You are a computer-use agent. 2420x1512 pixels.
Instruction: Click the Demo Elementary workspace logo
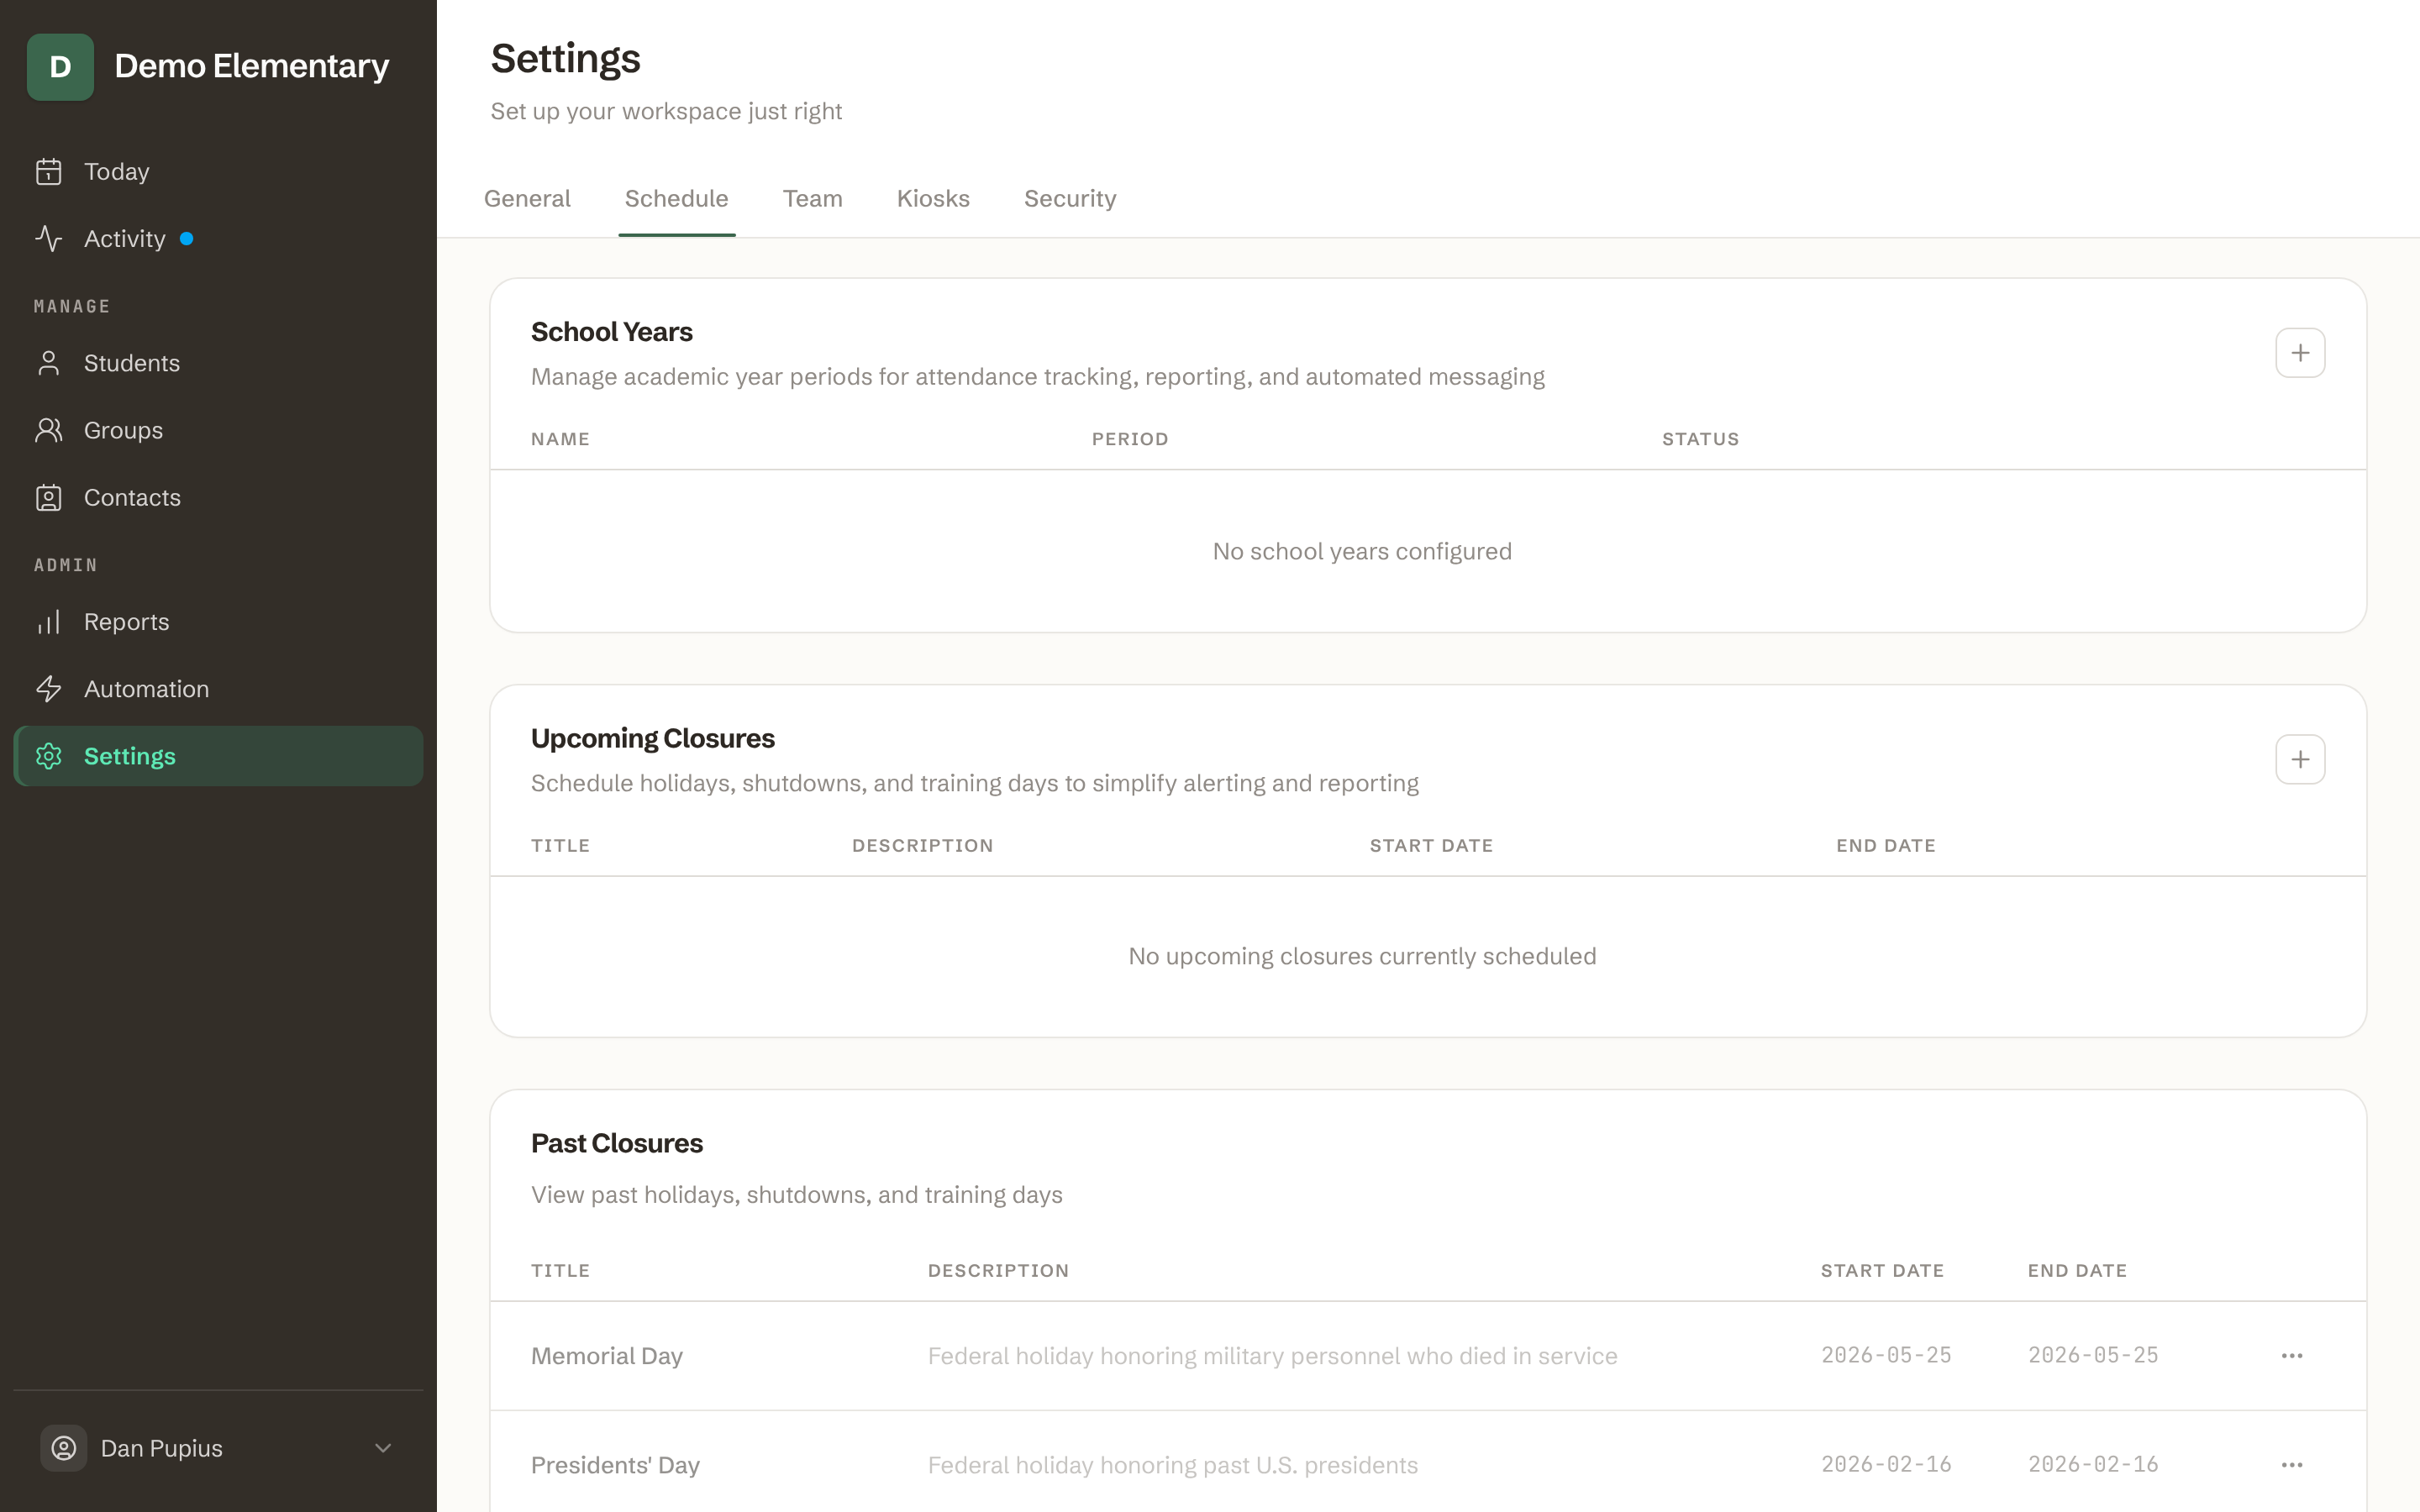pyautogui.click(x=60, y=67)
